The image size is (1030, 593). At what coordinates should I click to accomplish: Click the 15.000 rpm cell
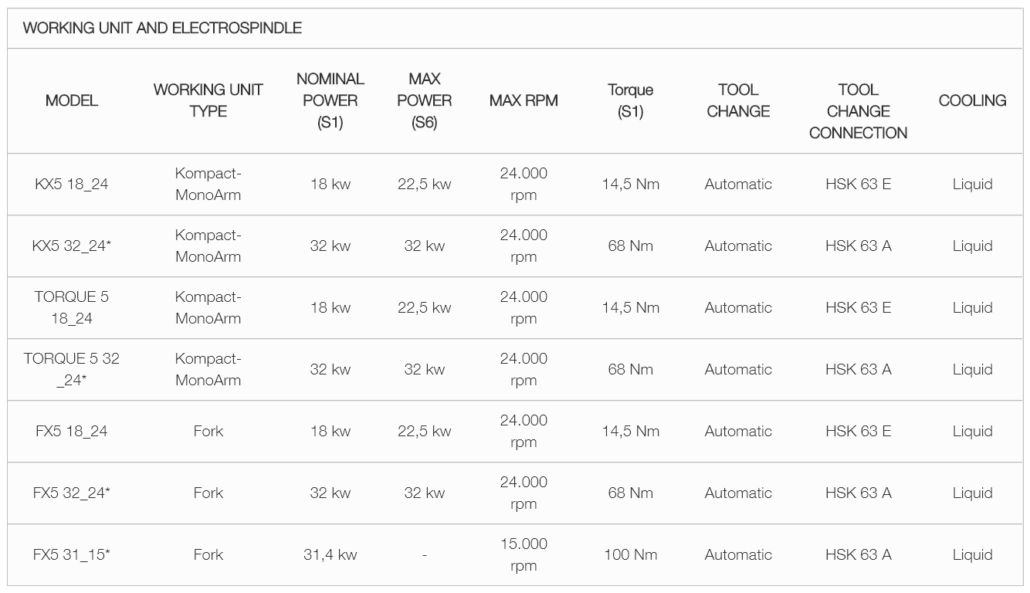(524, 555)
